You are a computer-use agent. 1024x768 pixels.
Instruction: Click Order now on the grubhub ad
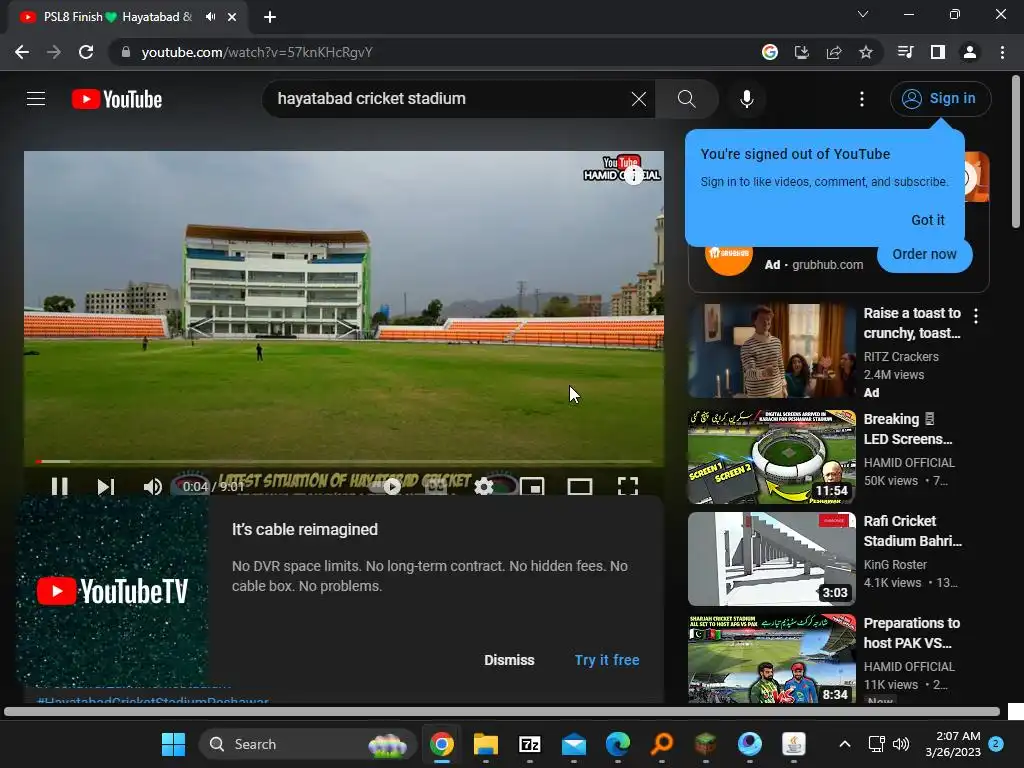pyautogui.click(x=924, y=254)
